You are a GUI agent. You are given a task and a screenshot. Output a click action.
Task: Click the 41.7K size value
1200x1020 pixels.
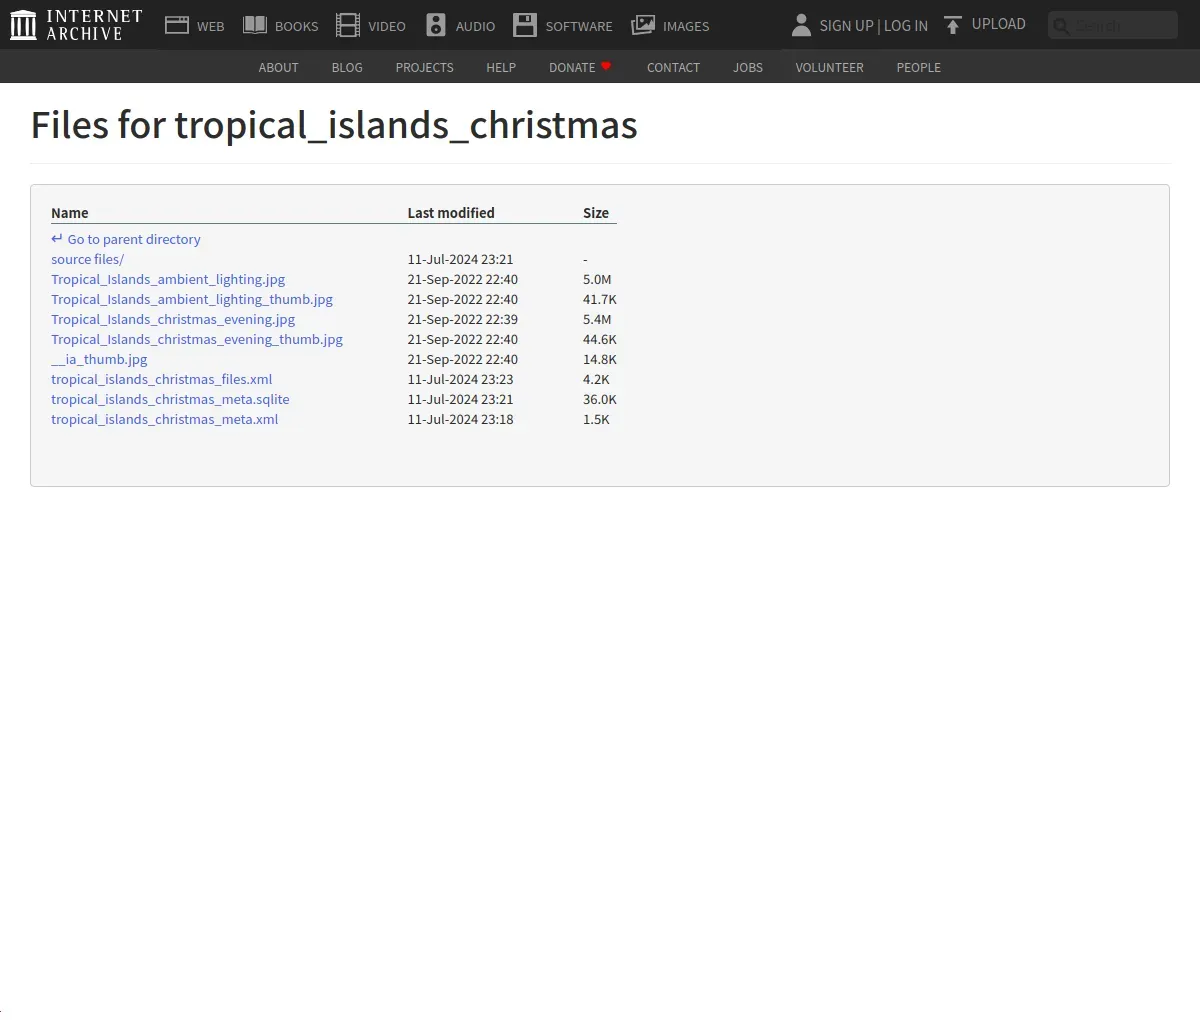600,299
